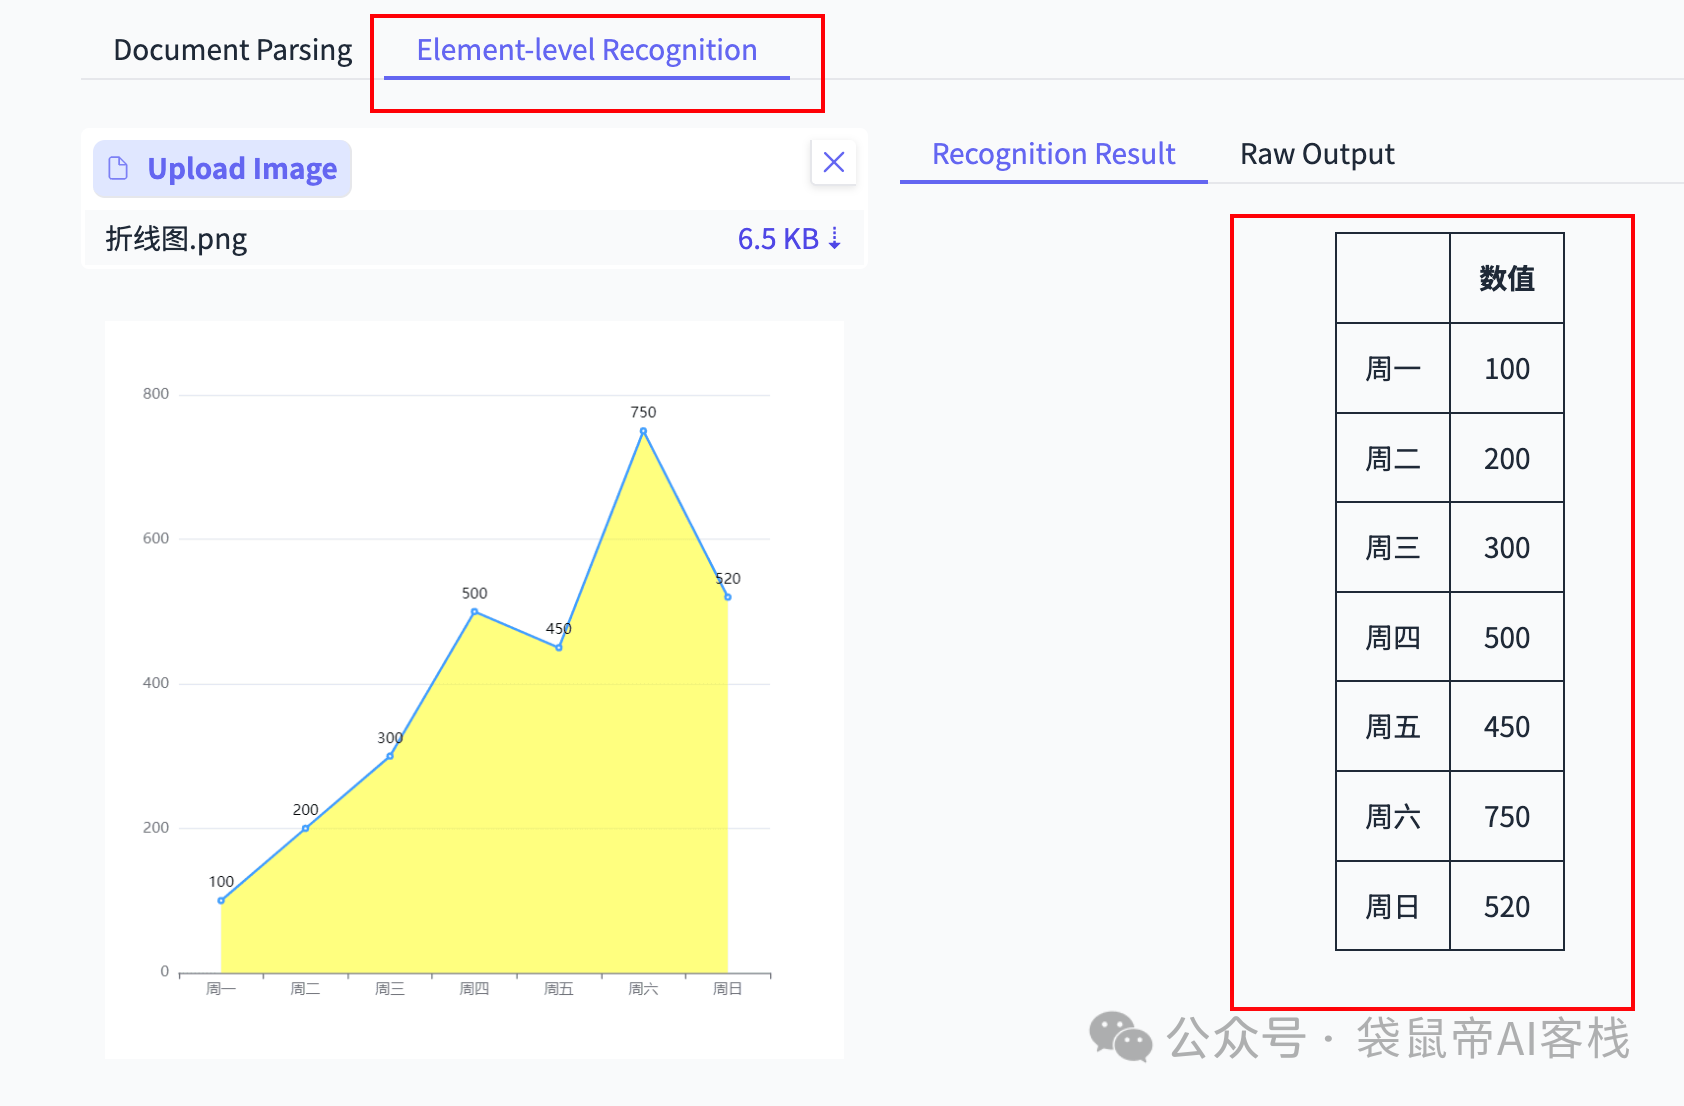
Task: Show the Raw Output tab
Action: (1316, 154)
